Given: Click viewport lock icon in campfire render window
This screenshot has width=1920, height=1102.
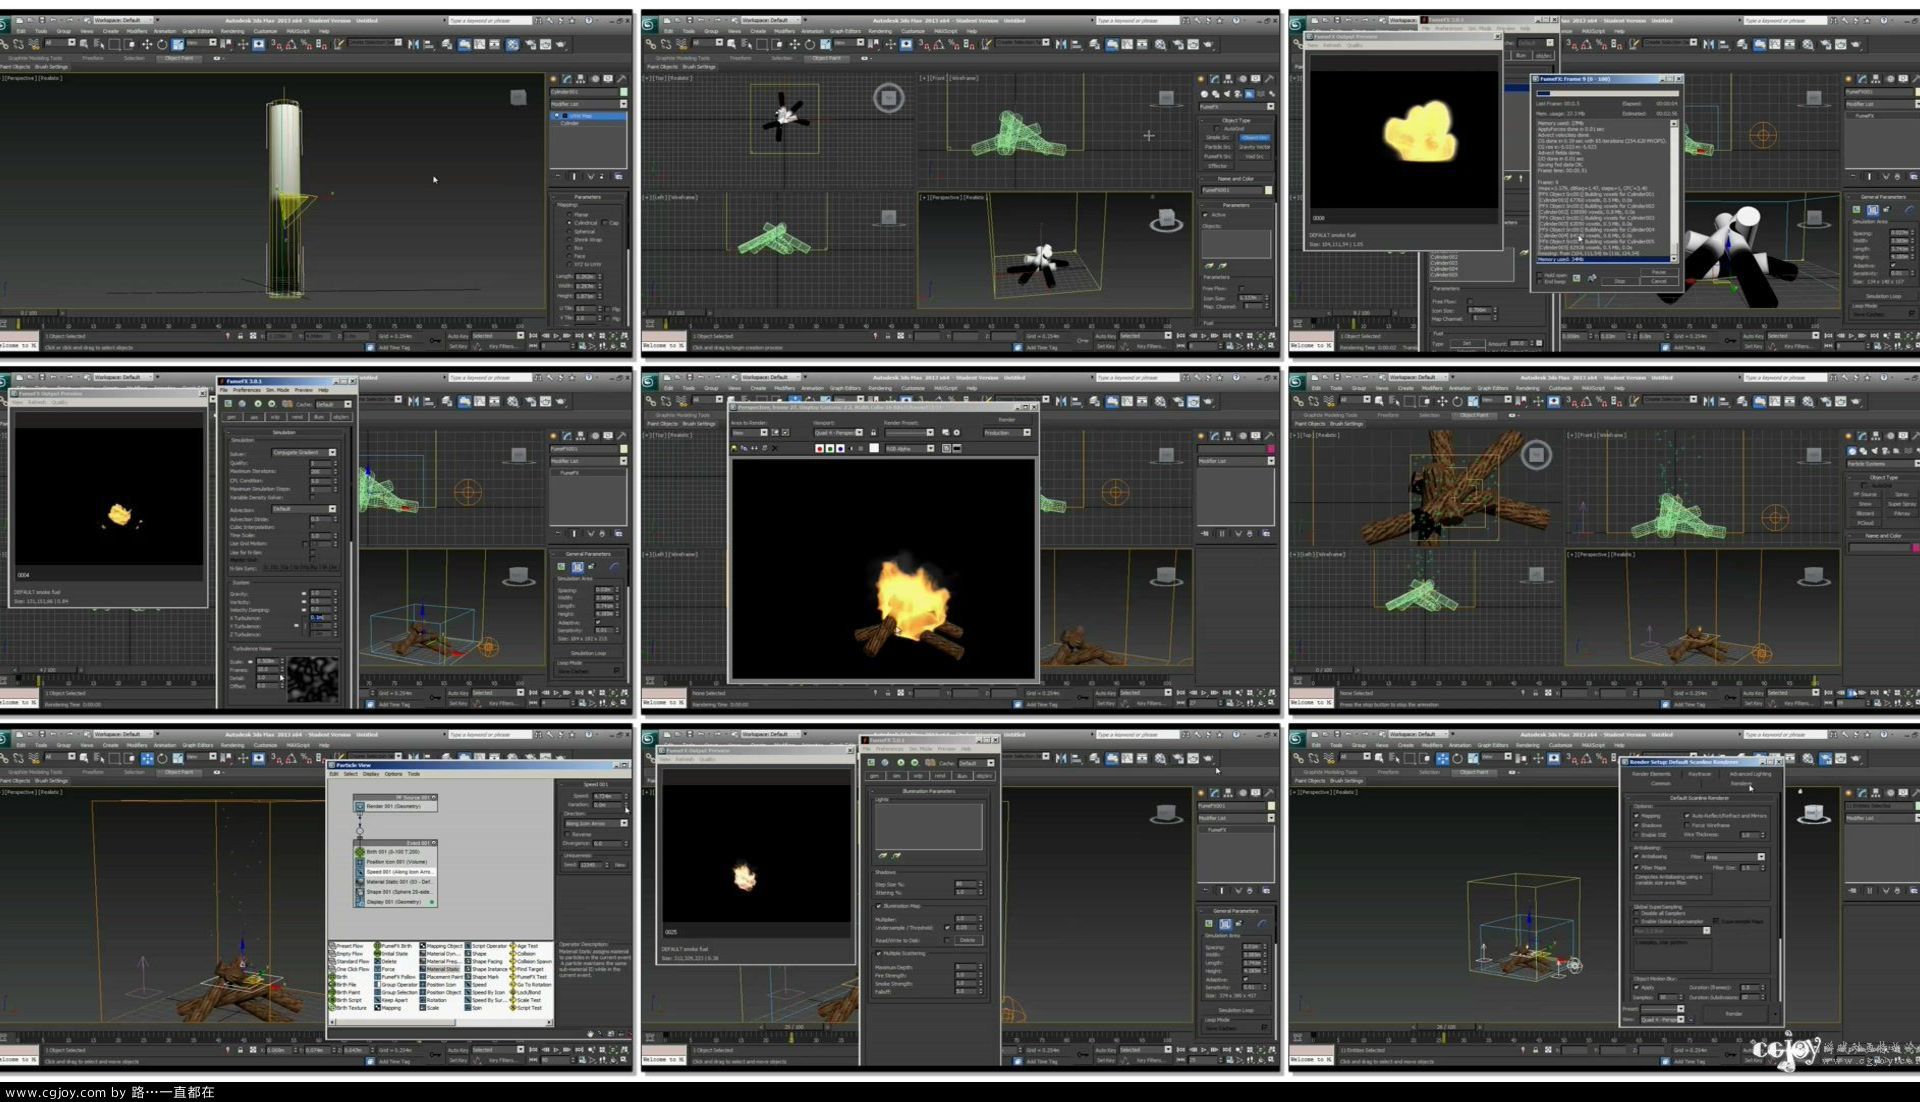Looking at the screenshot, I should coord(873,433).
